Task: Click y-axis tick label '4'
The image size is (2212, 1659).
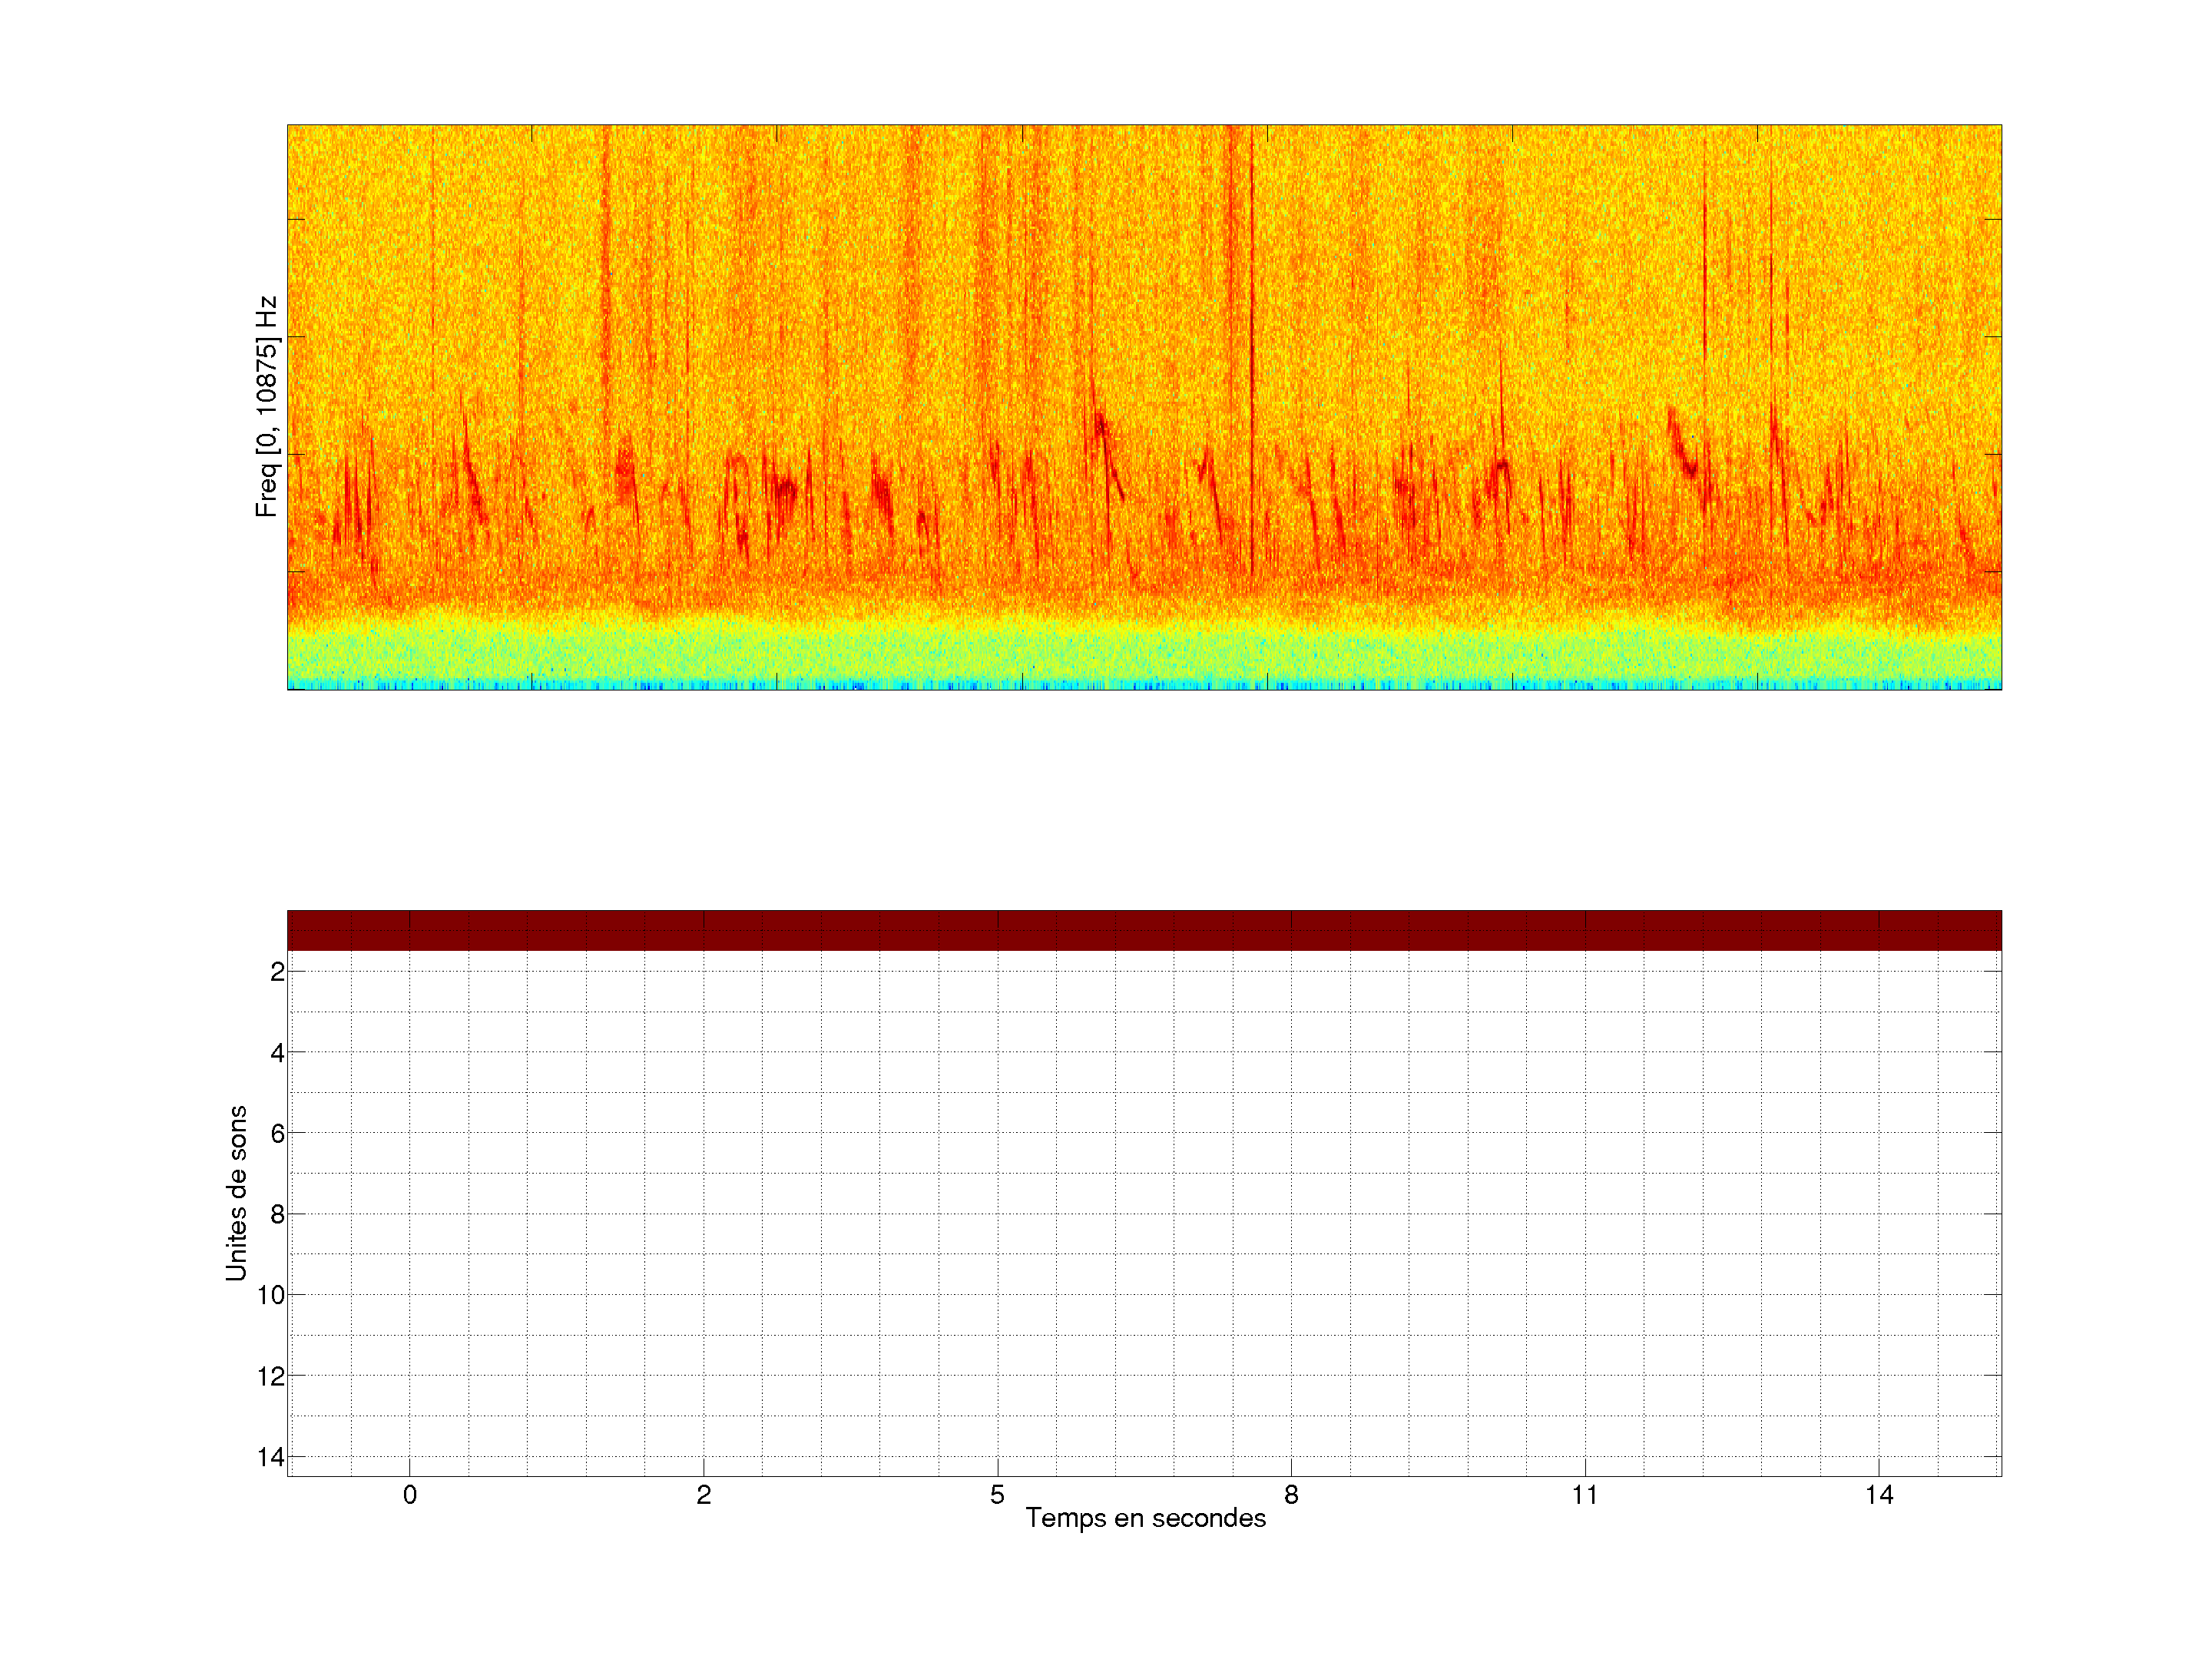Action: 277,1053
